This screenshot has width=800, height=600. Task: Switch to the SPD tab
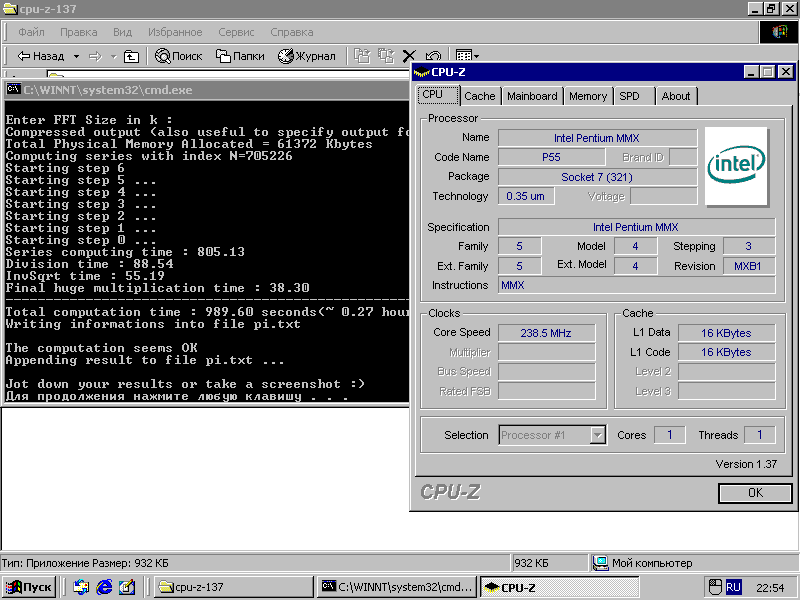[x=633, y=96]
